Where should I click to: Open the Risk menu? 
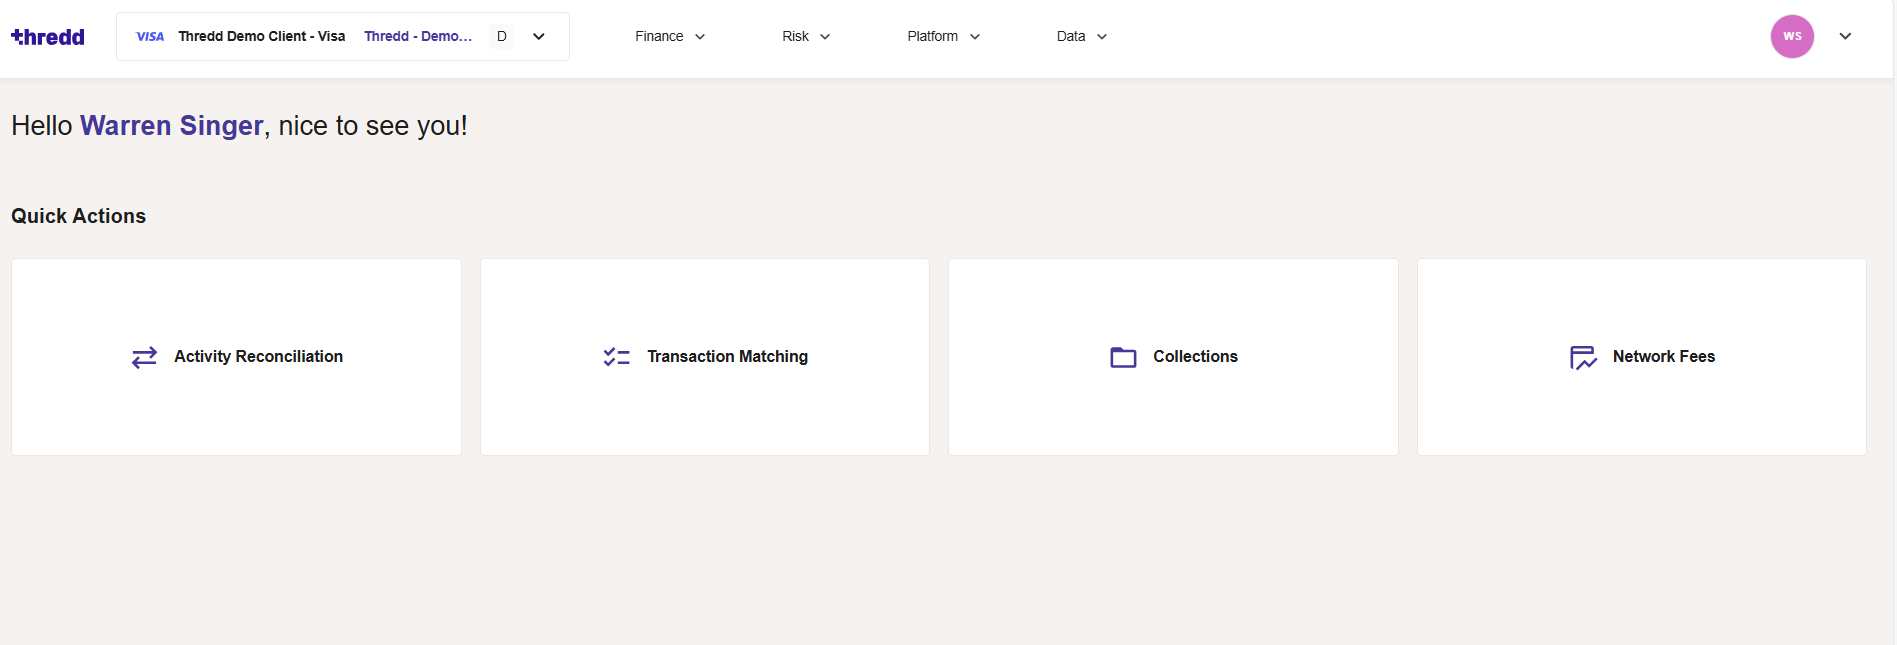(x=806, y=36)
